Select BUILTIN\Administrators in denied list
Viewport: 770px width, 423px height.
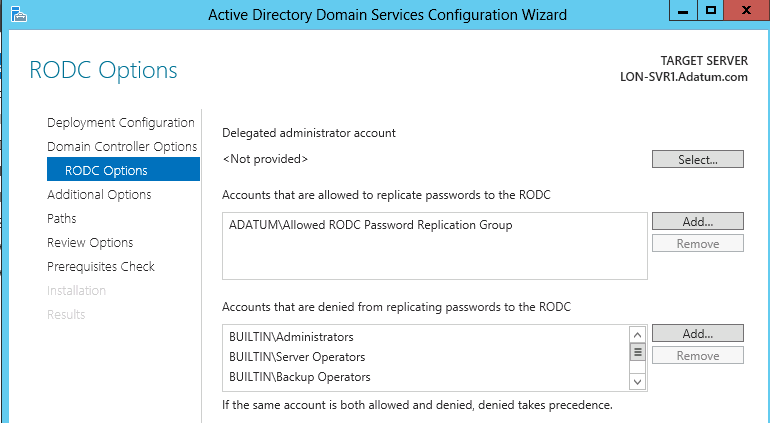point(291,337)
